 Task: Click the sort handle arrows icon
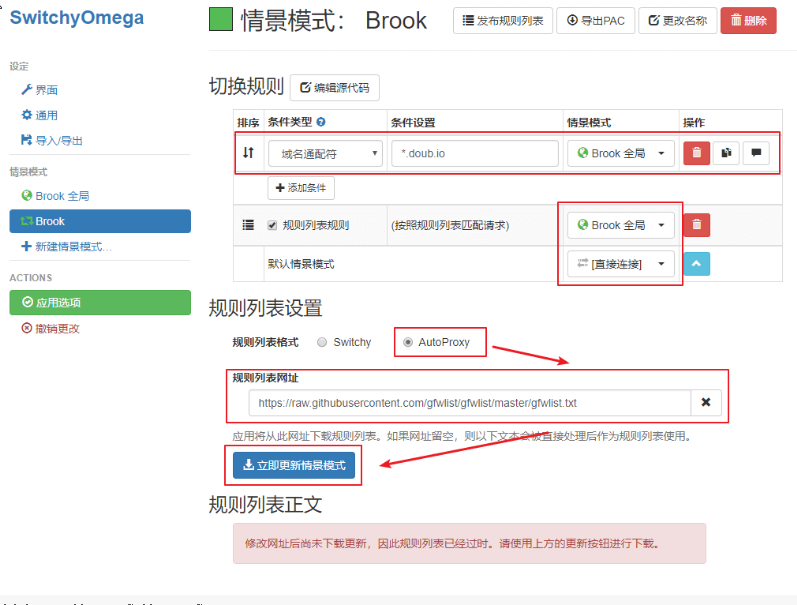[x=248, y=153]
